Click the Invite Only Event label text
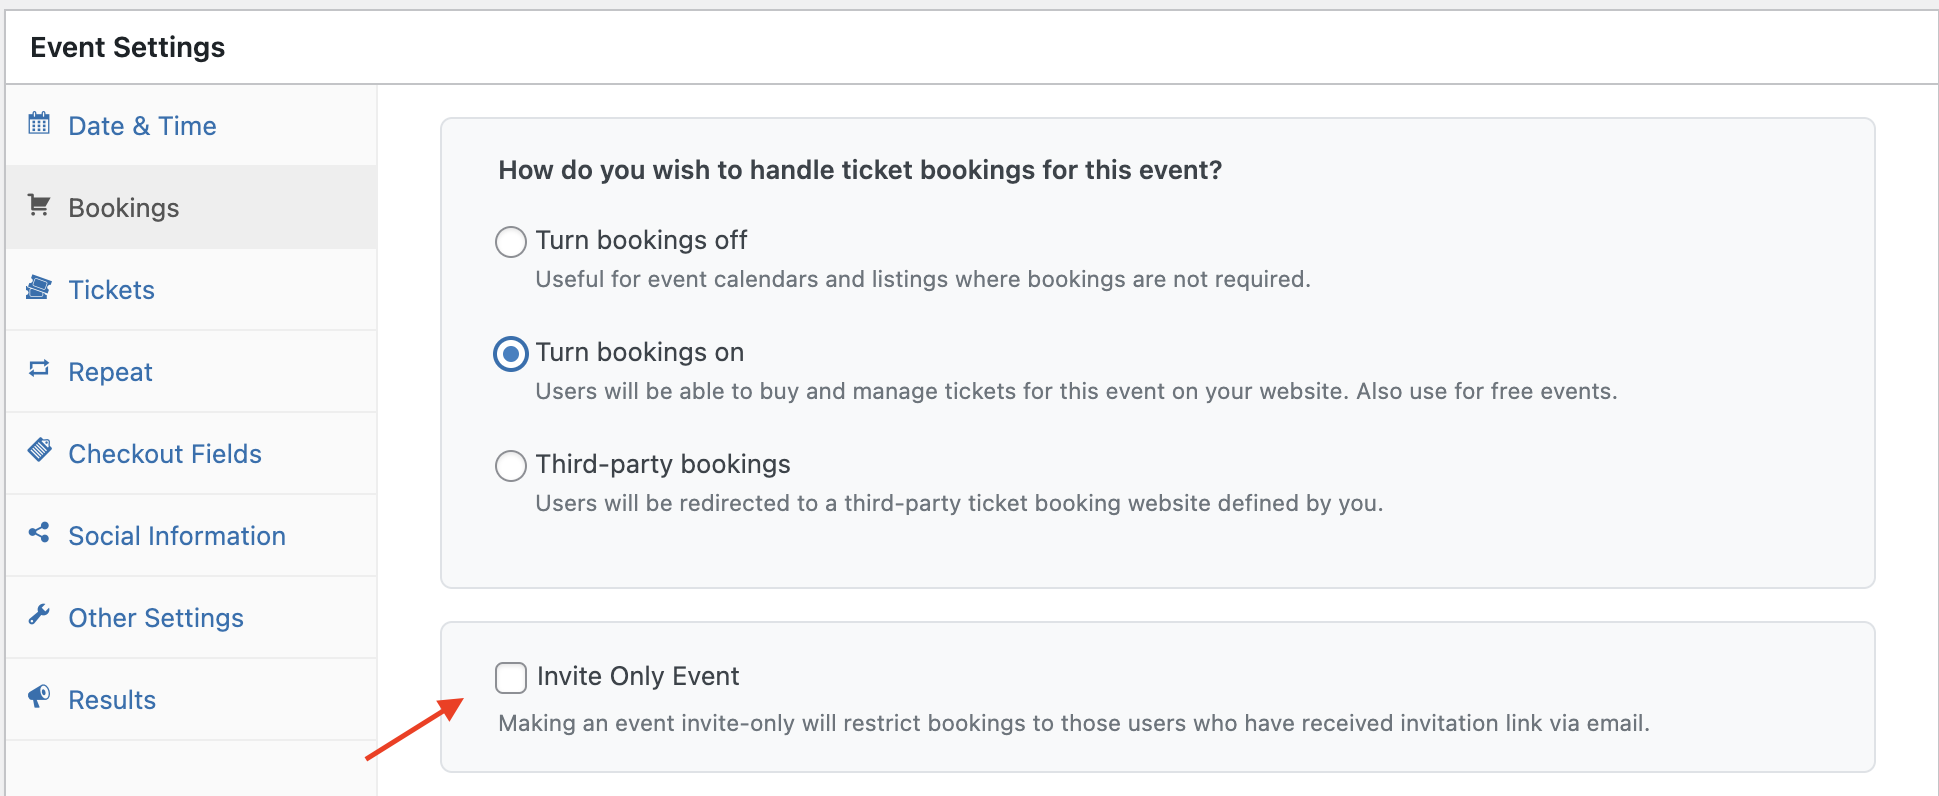The image size is (1939, 796). [638, 677]
